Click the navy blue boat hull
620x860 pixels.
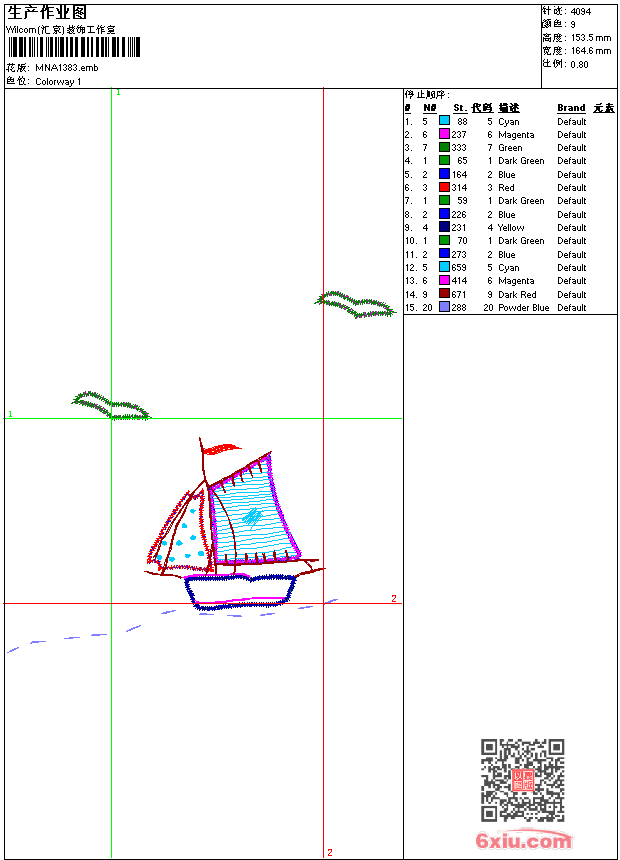pos(240,592)
